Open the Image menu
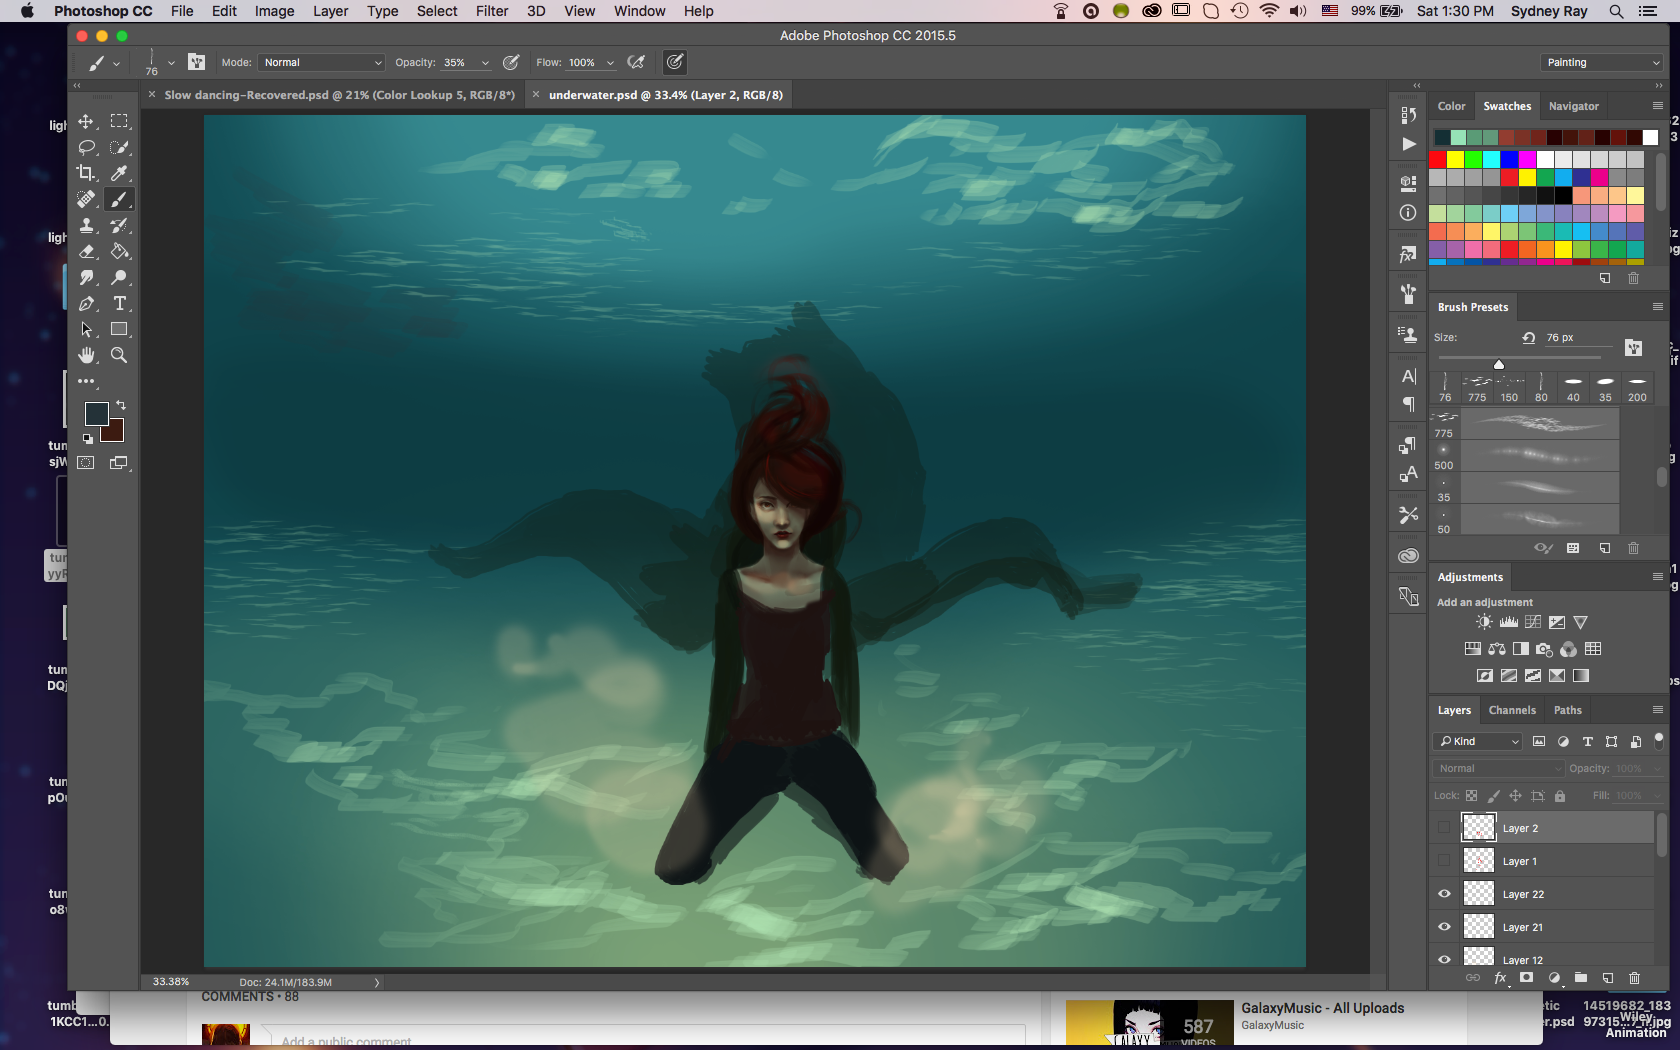Image resolution: width=1680 pixels, height=1050 pixels. (274, 11)
